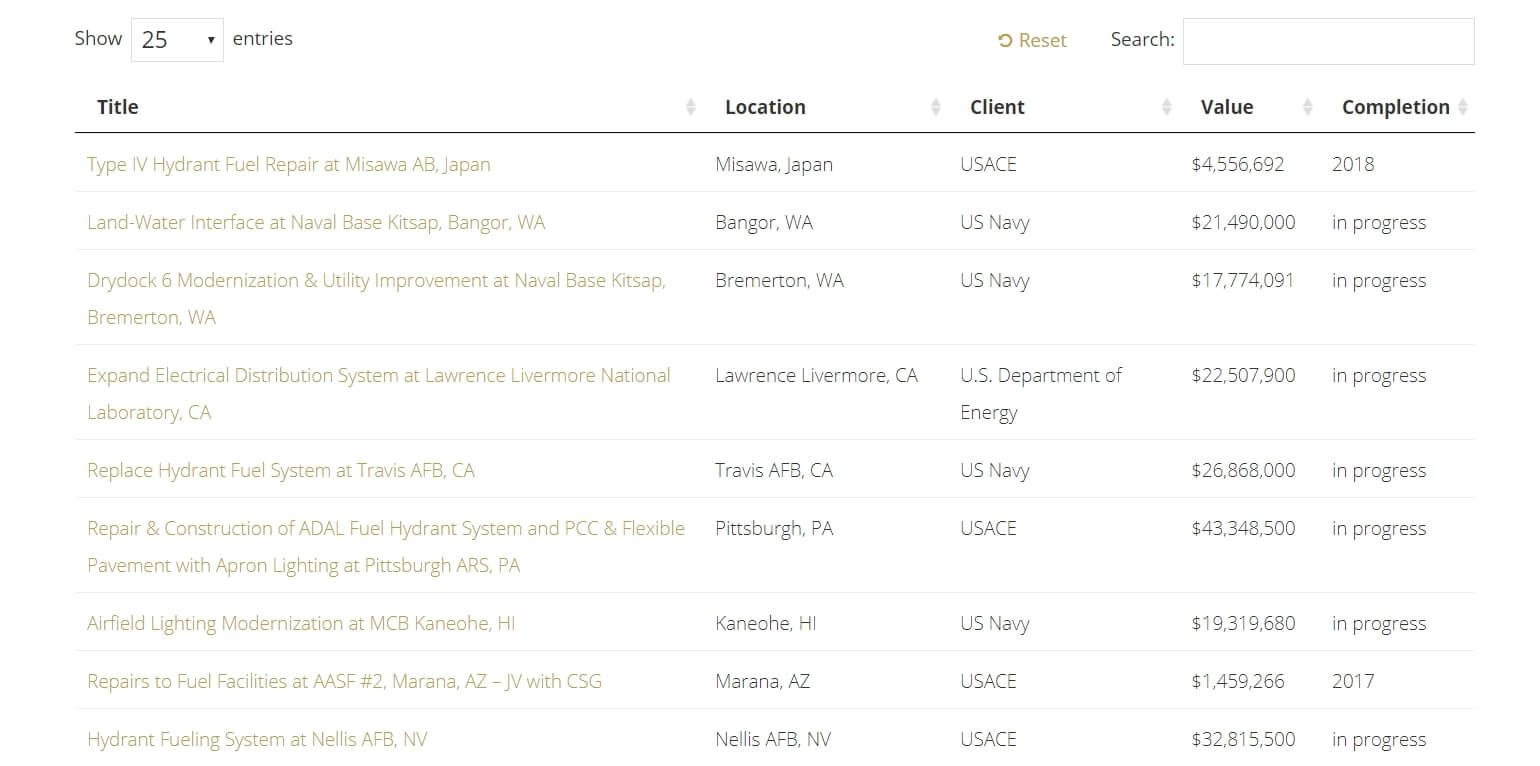Open Hydrant Fueling System at Nellis AFB

(257, 739)
